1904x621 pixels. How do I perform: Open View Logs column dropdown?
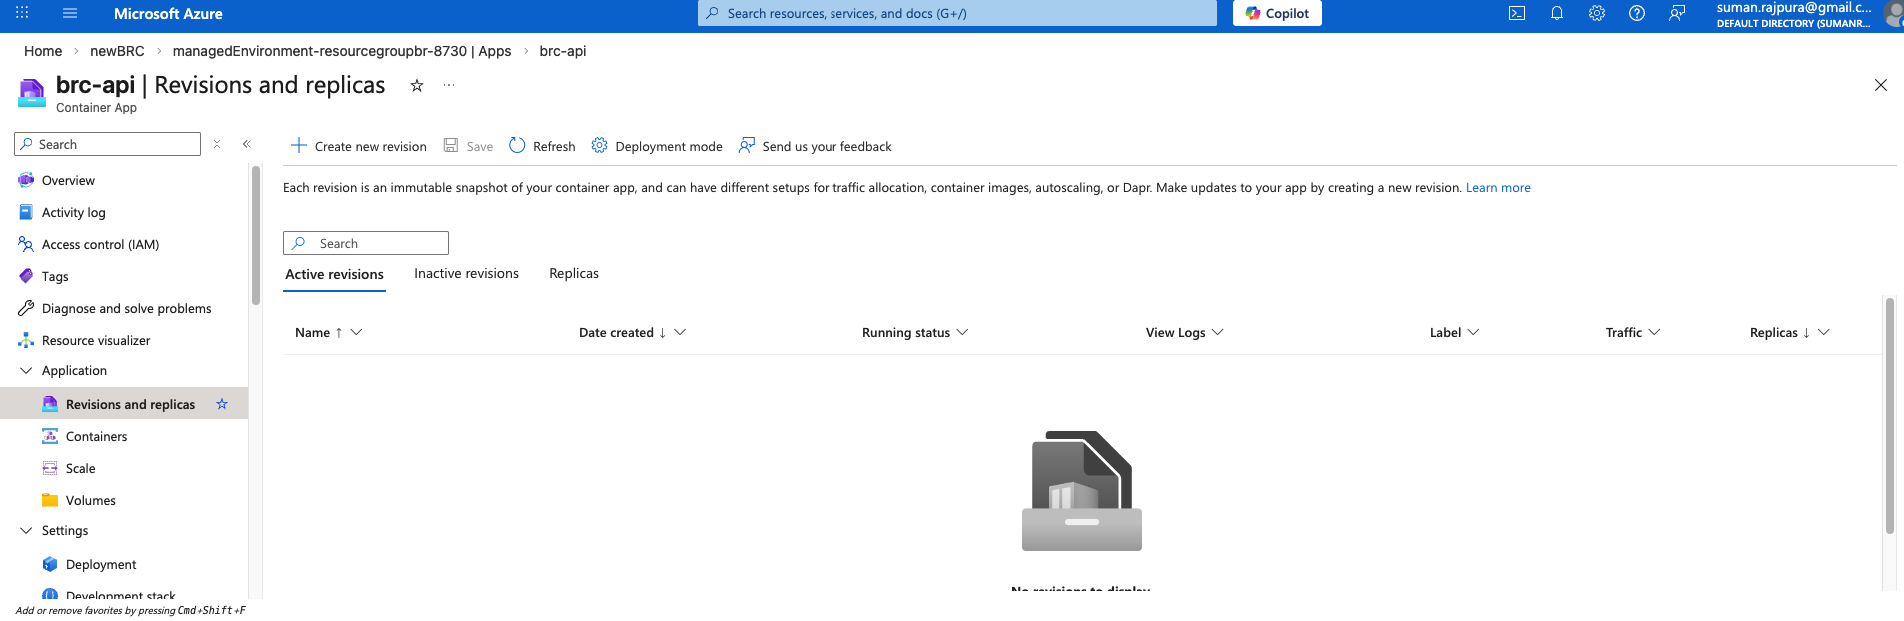[1217, 332]
